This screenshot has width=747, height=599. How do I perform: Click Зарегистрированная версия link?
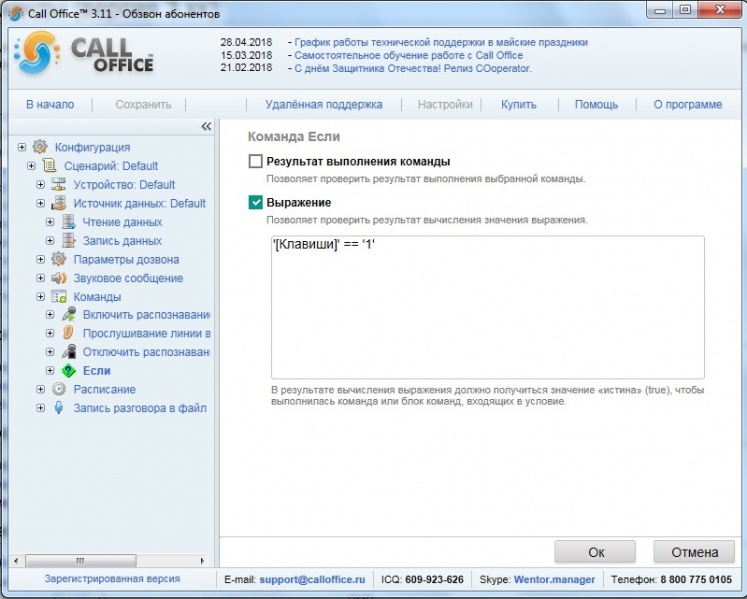pyautogui.click(x=112, y=579)
